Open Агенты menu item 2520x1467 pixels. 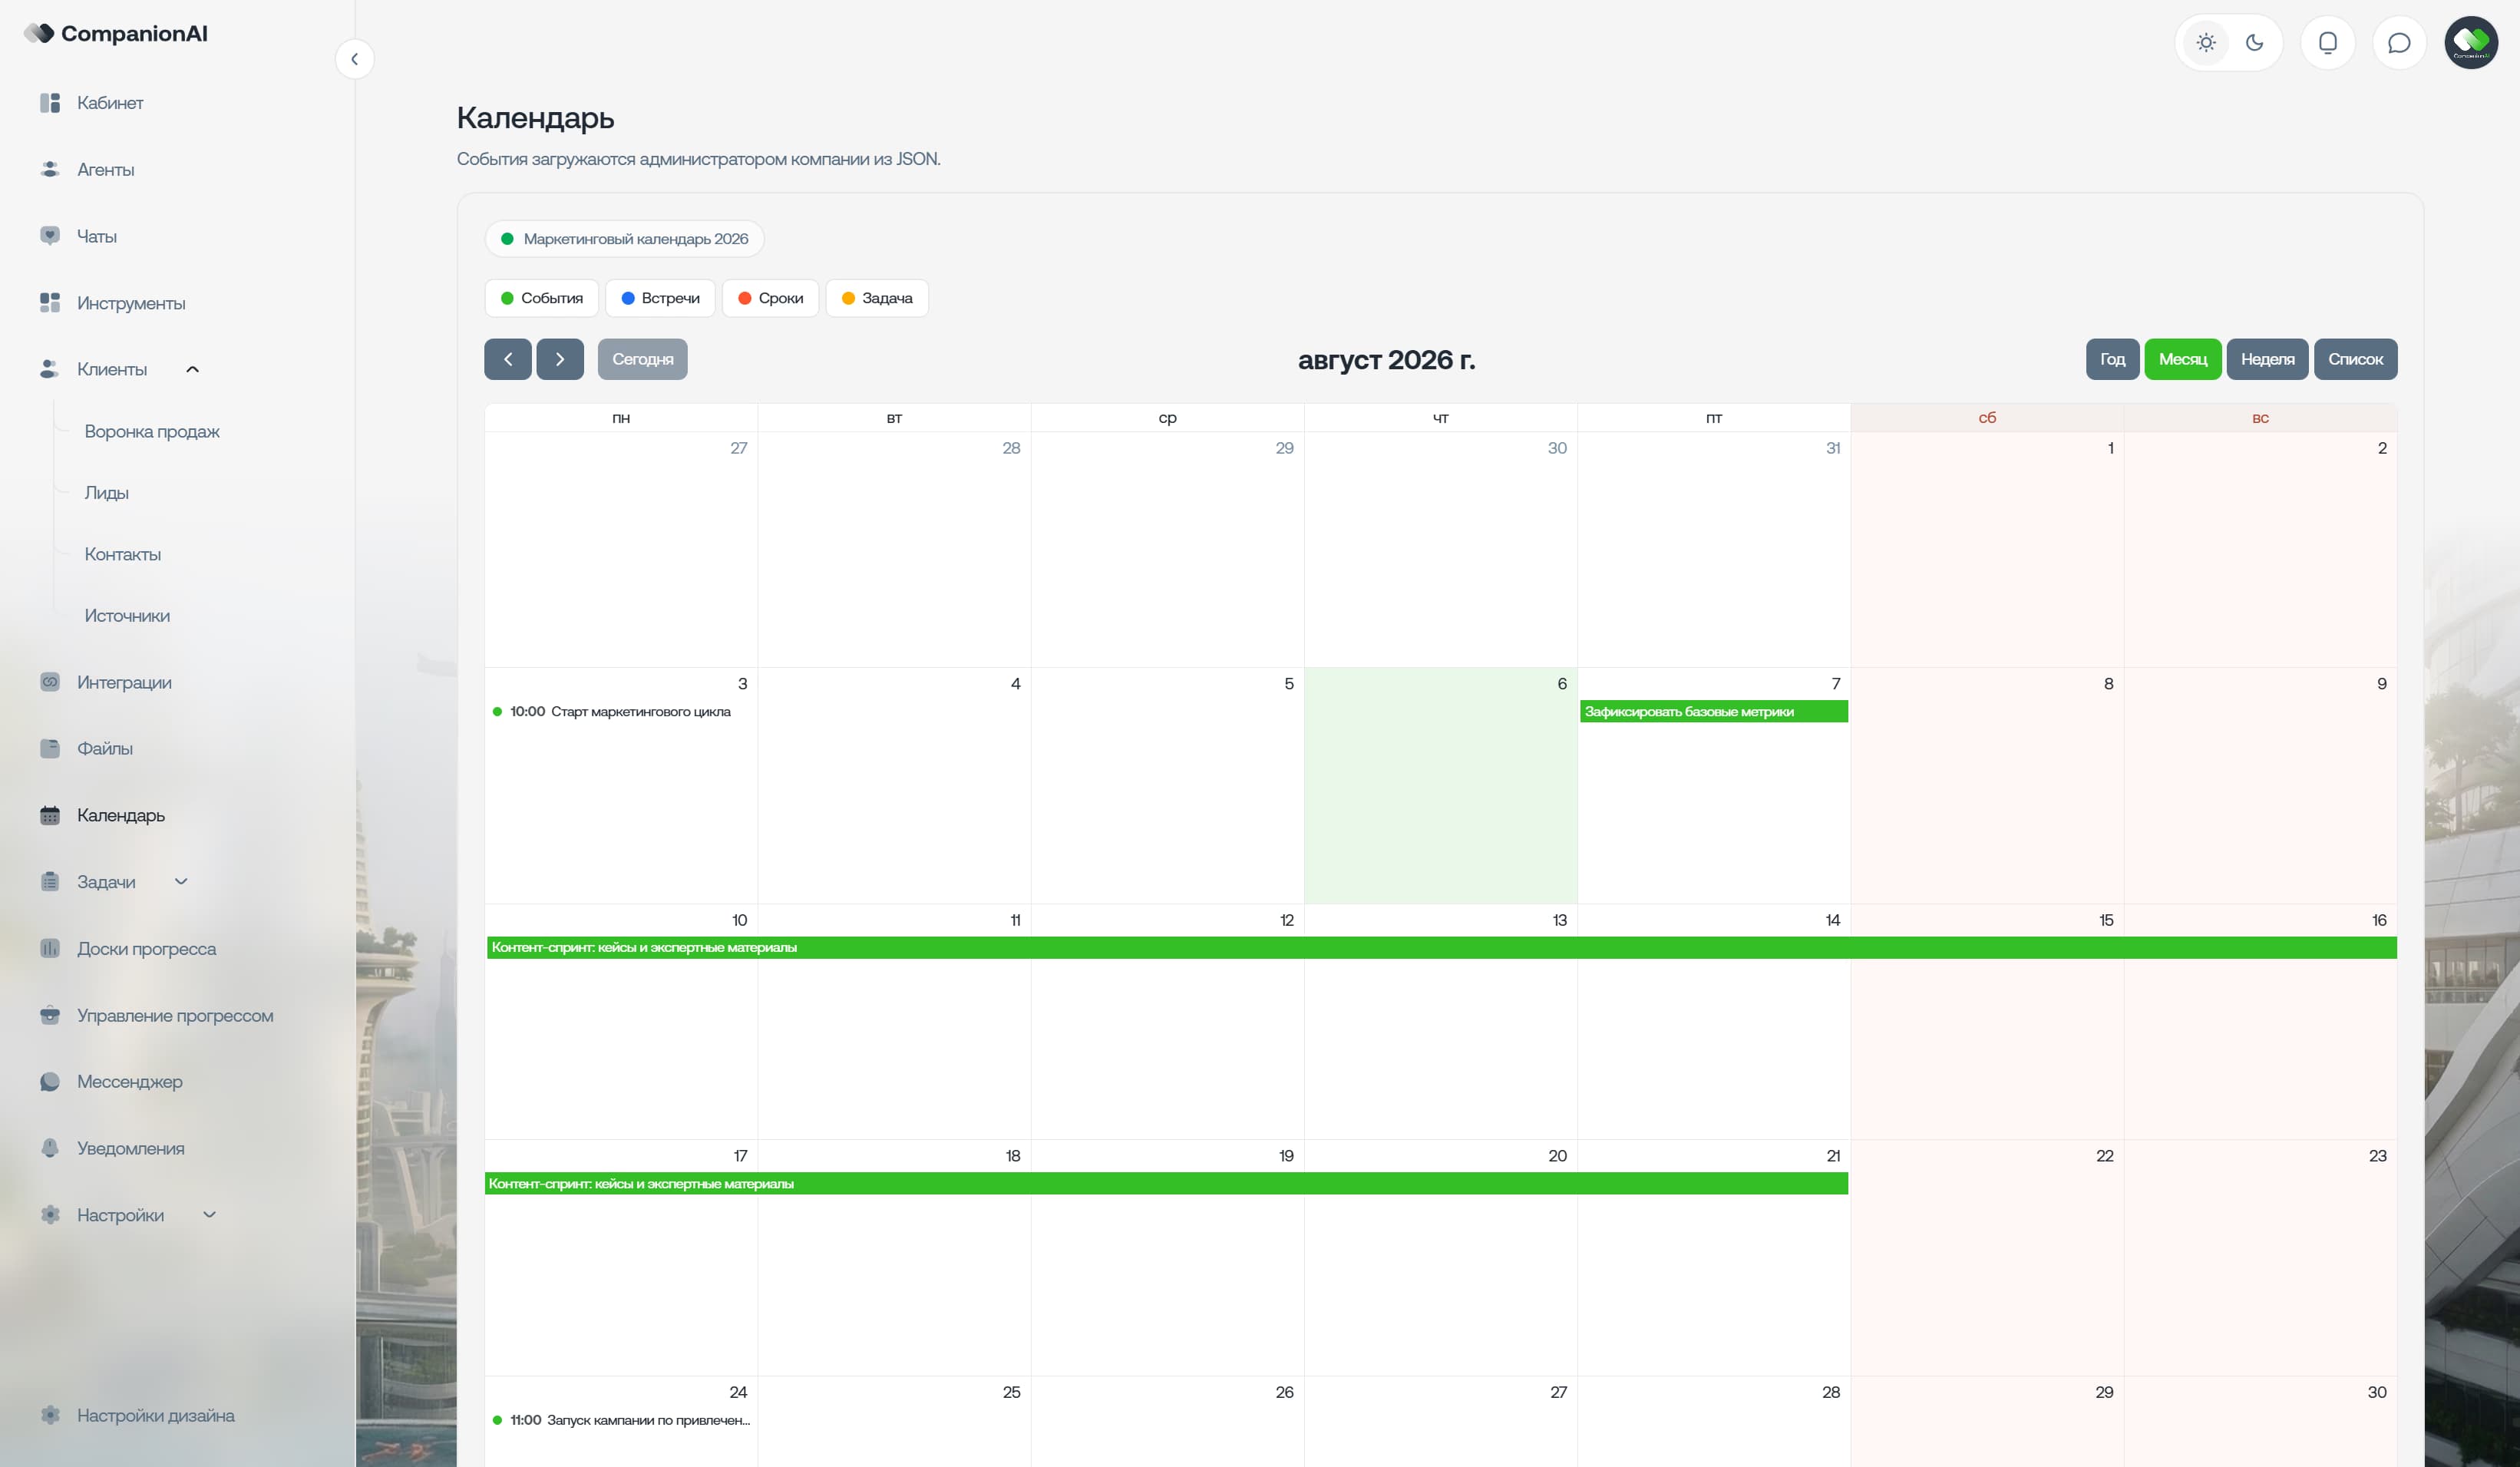[x=106, y=169]
